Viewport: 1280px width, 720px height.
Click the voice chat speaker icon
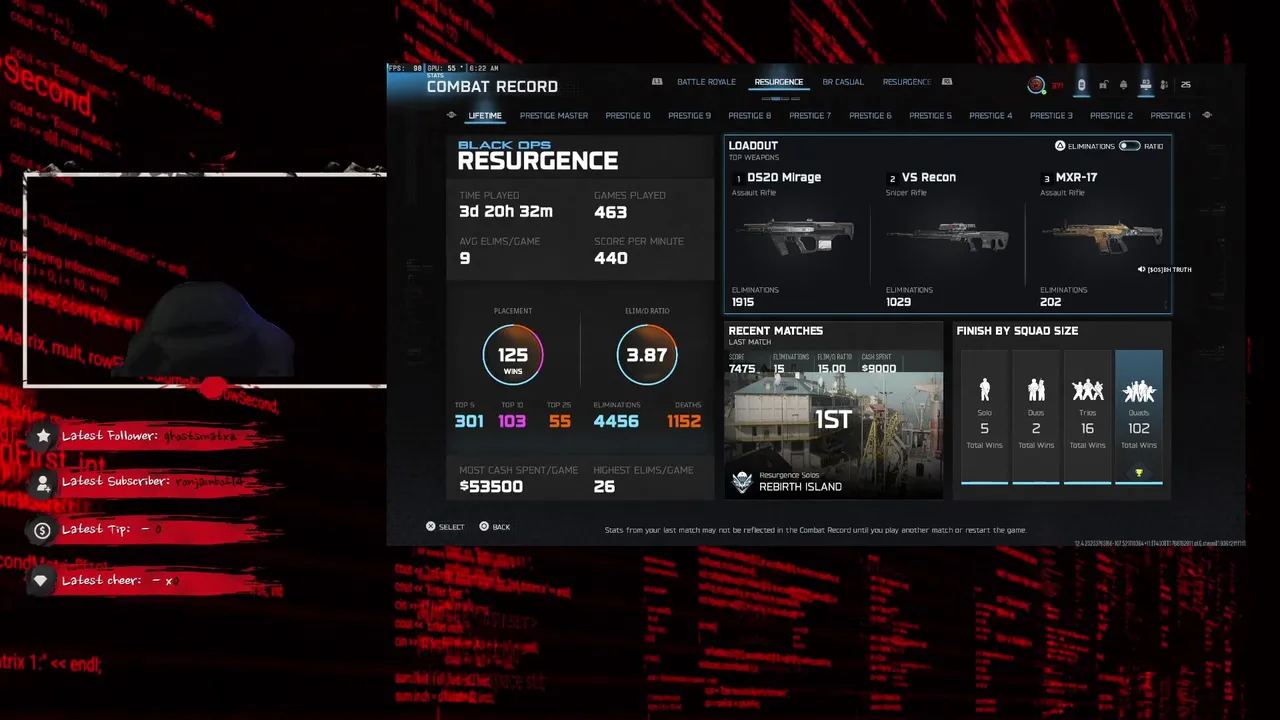coord(1141,269)
